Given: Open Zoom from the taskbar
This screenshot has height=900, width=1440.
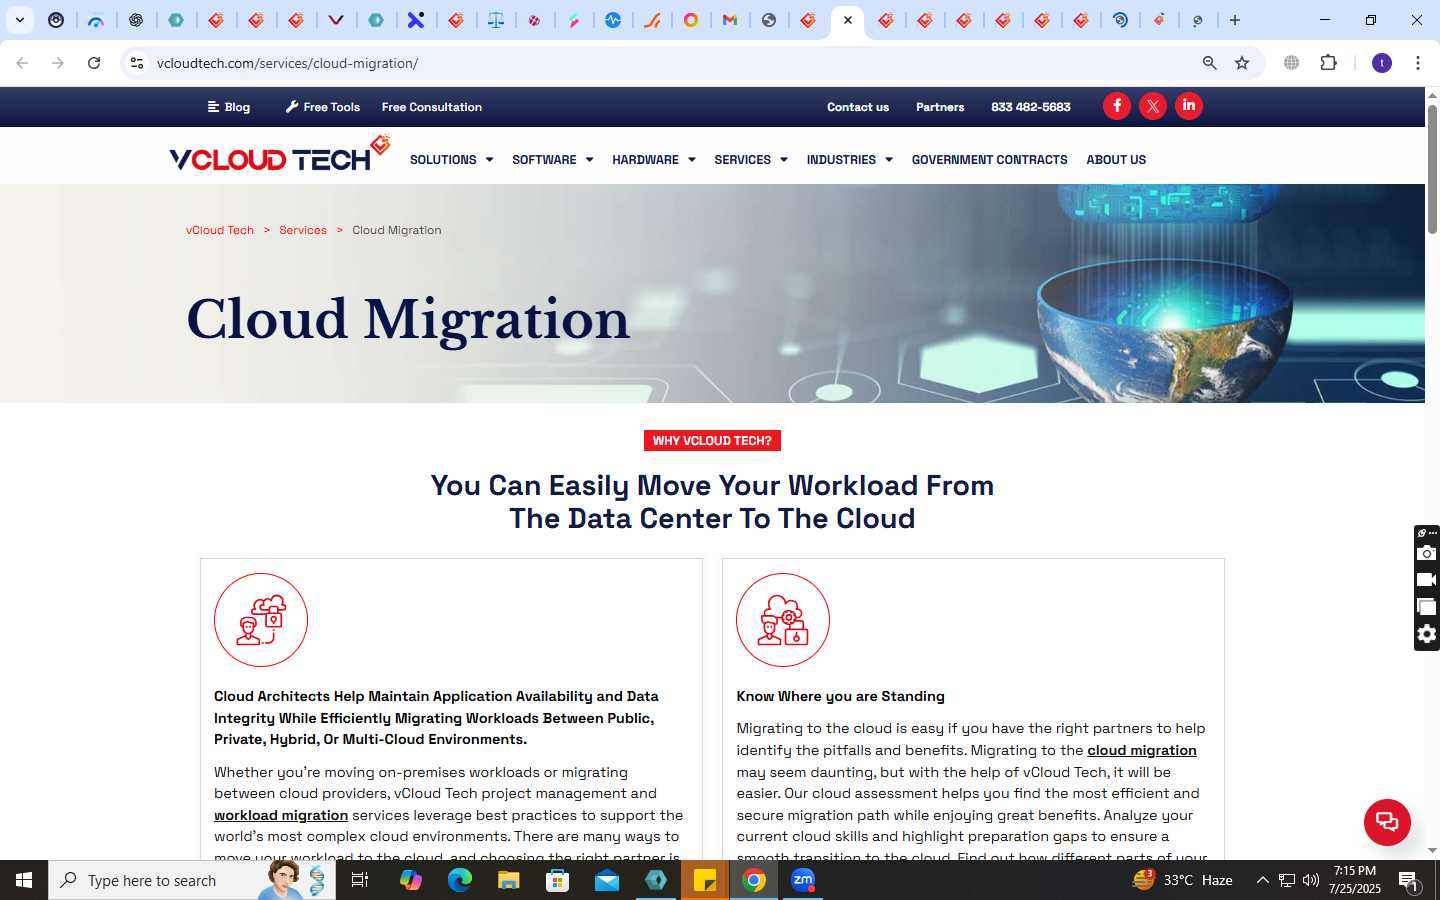Looking at the screenshot, I should coord(803,880).
